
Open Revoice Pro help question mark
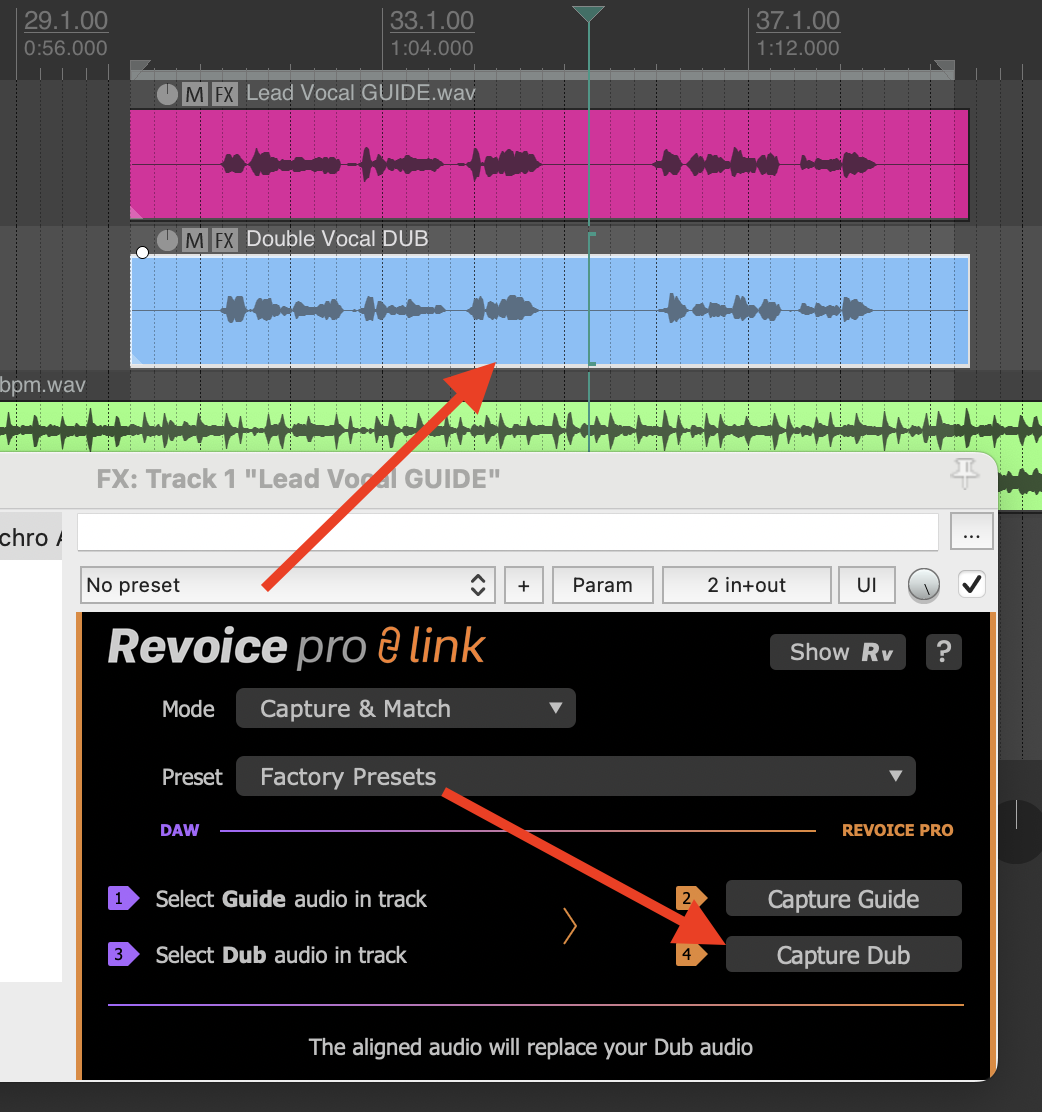click(x=943, y=652)
